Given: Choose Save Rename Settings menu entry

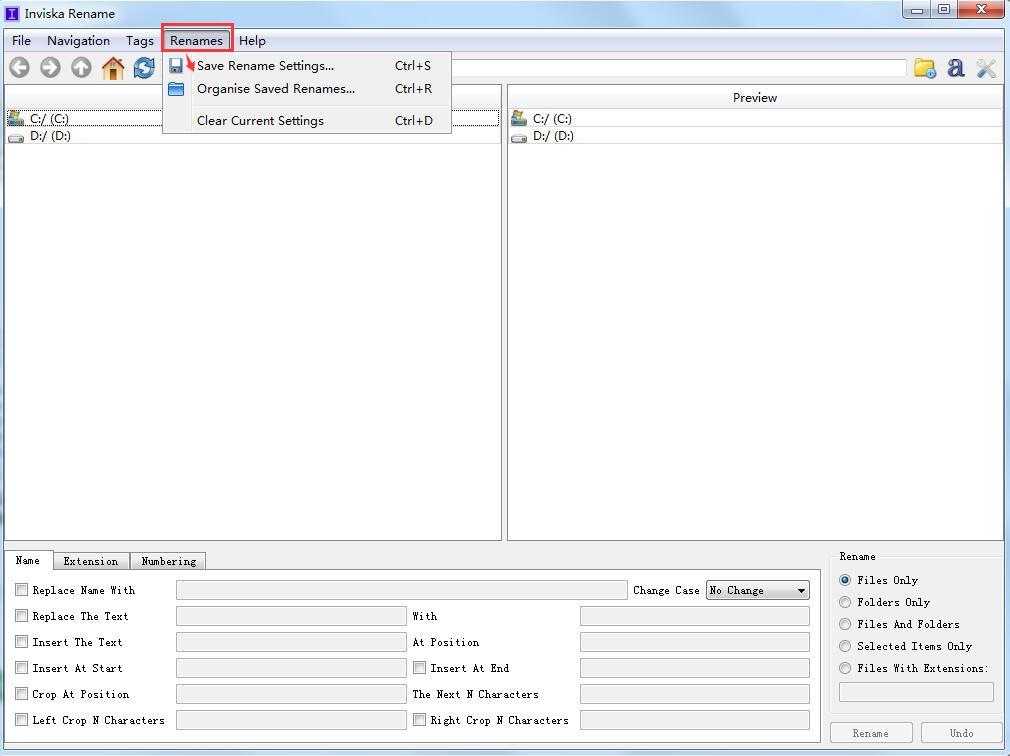Looking at the screenshot, I should pyautogui.click(x=307, y=66).
